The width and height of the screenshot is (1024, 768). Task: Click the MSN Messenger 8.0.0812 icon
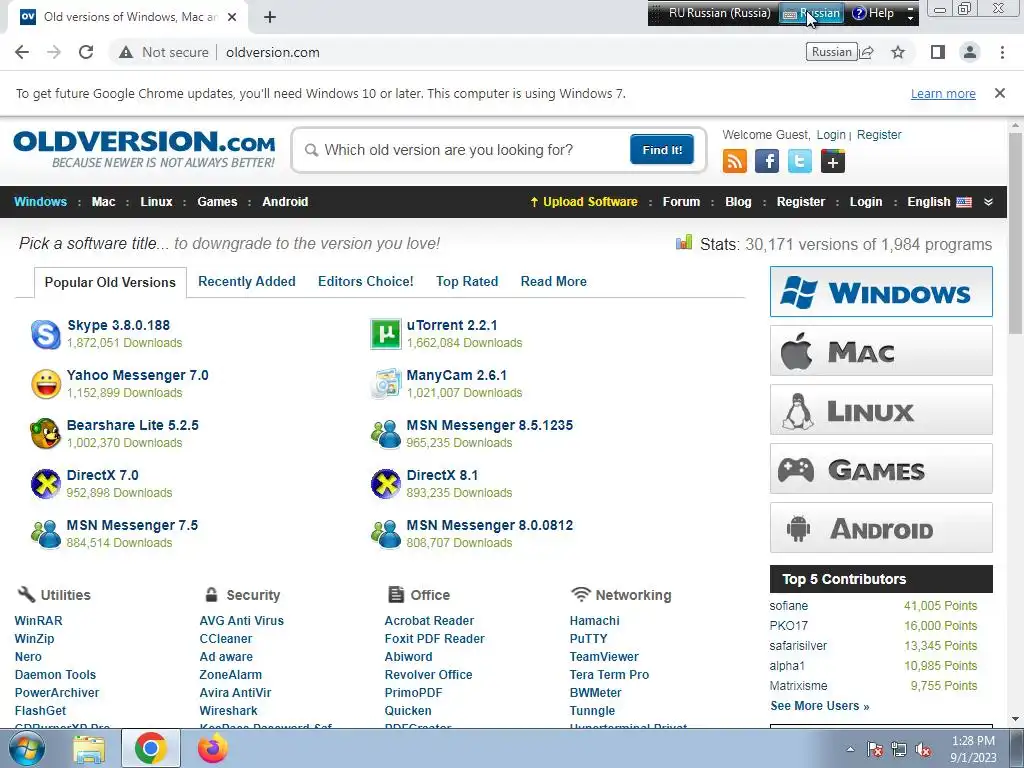click(385, 534)
